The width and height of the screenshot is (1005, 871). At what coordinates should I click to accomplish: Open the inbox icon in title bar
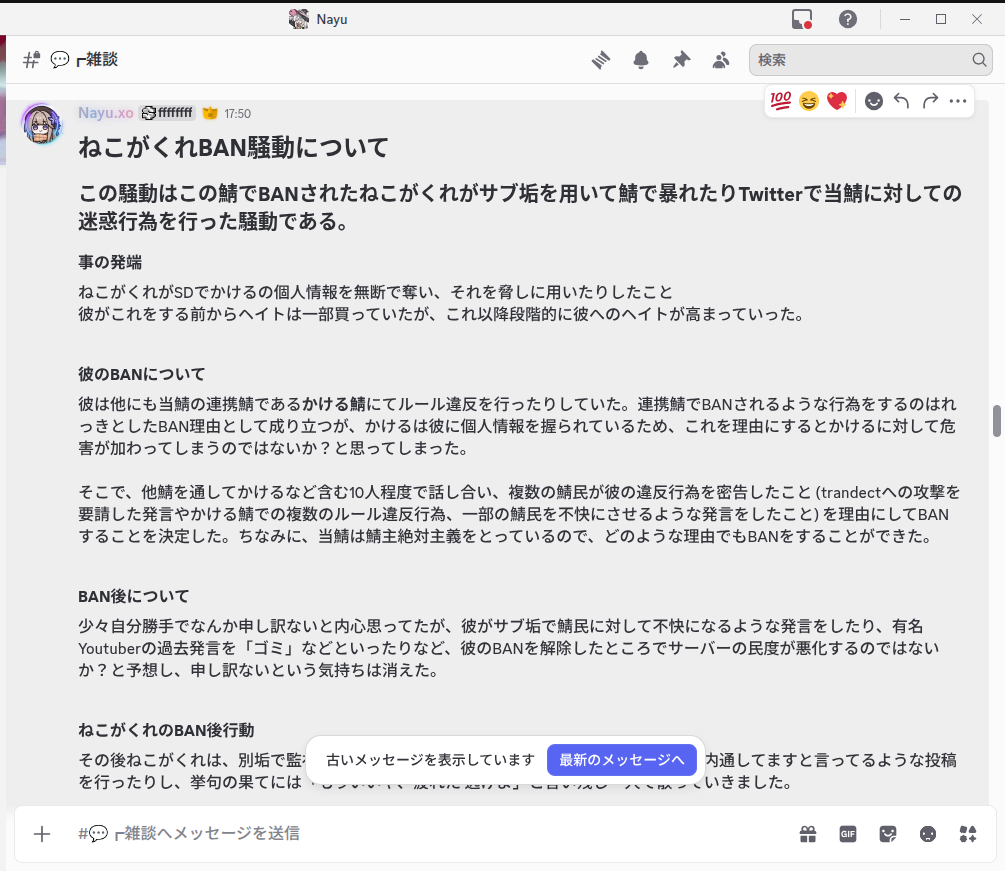coord(801,19)
